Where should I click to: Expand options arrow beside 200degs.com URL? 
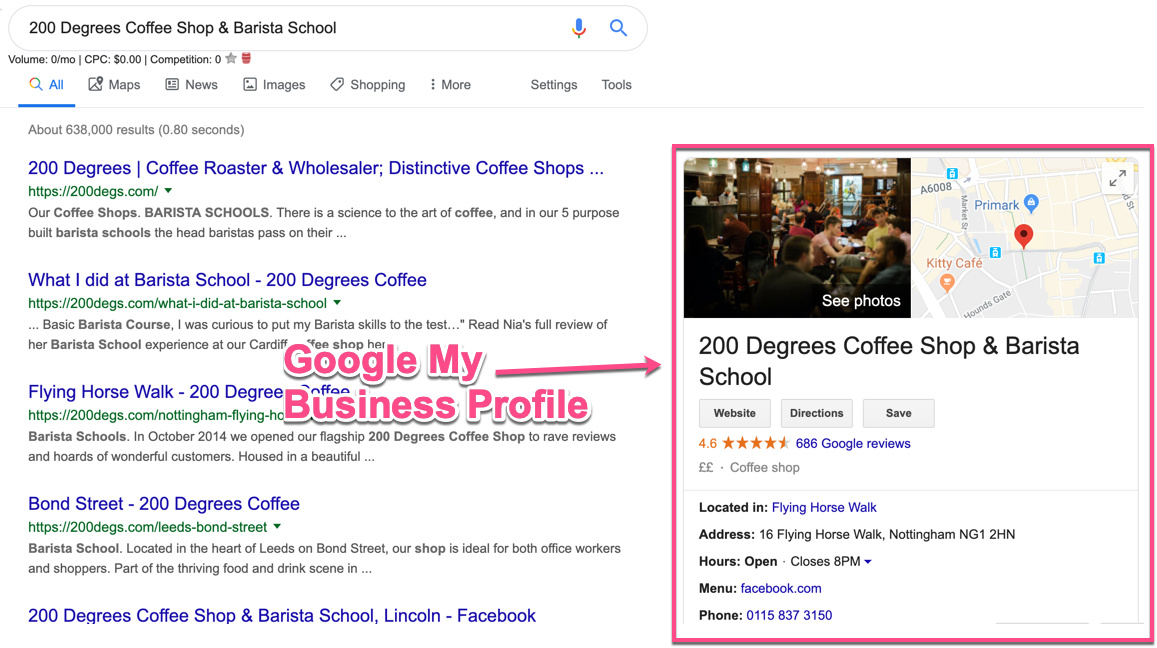[x=168, y=190]
